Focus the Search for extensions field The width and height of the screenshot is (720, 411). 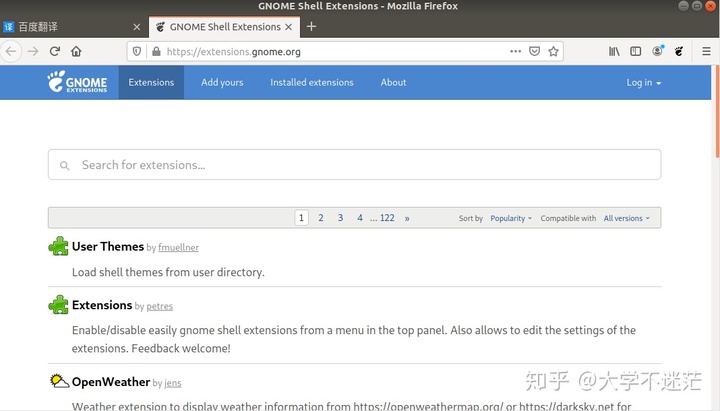coord(354,164)
